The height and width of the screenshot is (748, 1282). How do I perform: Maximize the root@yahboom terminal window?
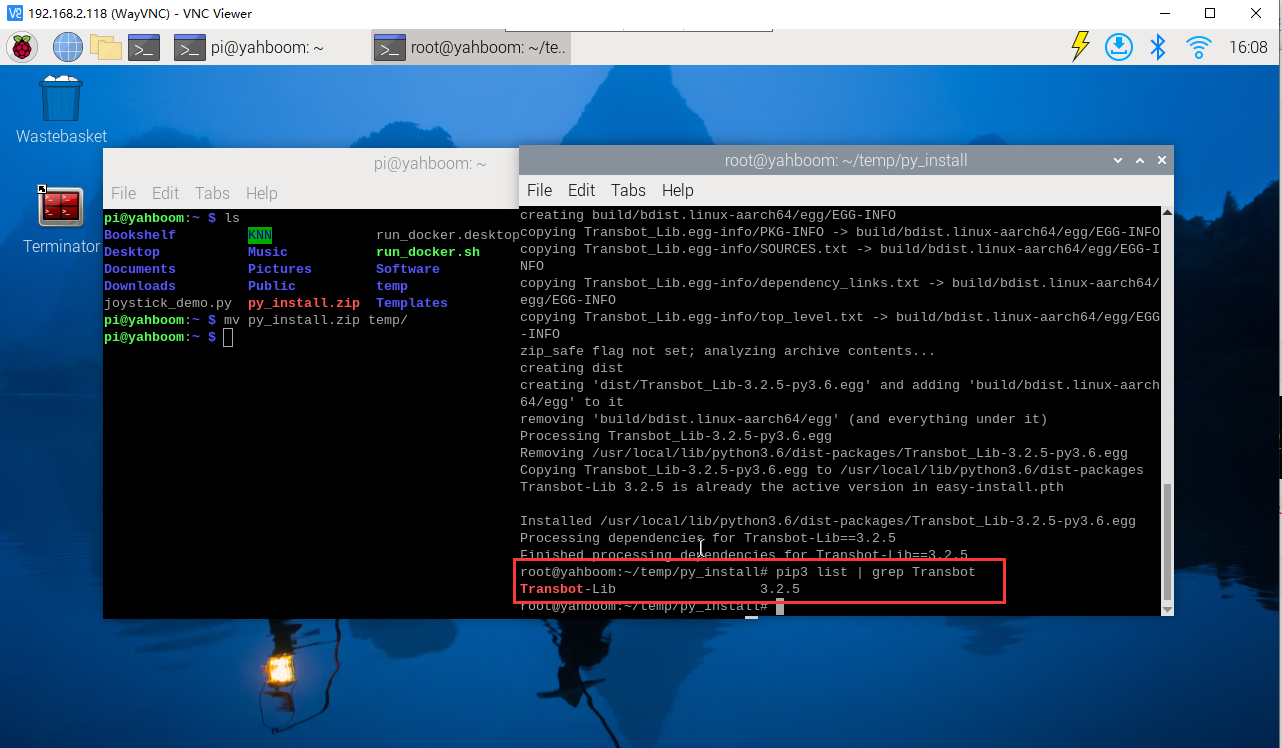coord(1140,160)
